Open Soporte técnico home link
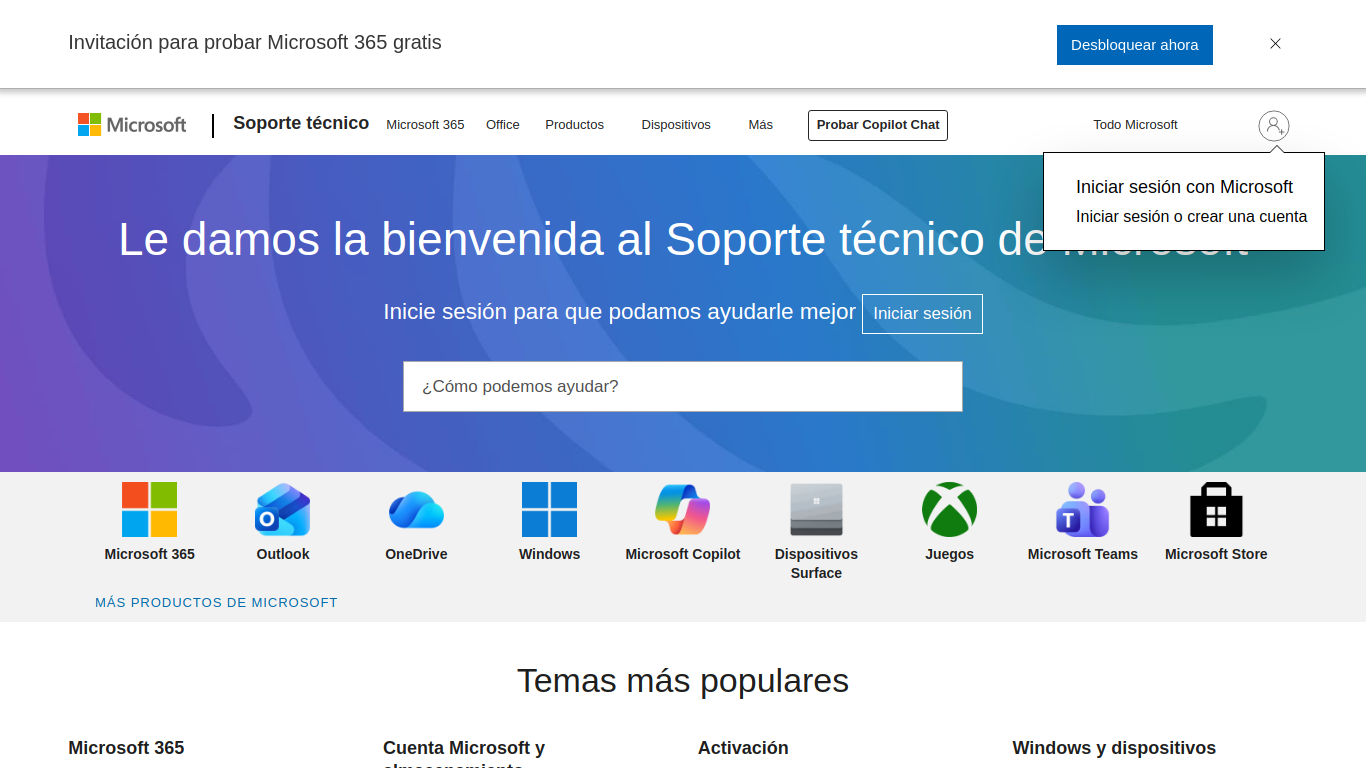Viewport: 1366px width, 768px height. 301,123
